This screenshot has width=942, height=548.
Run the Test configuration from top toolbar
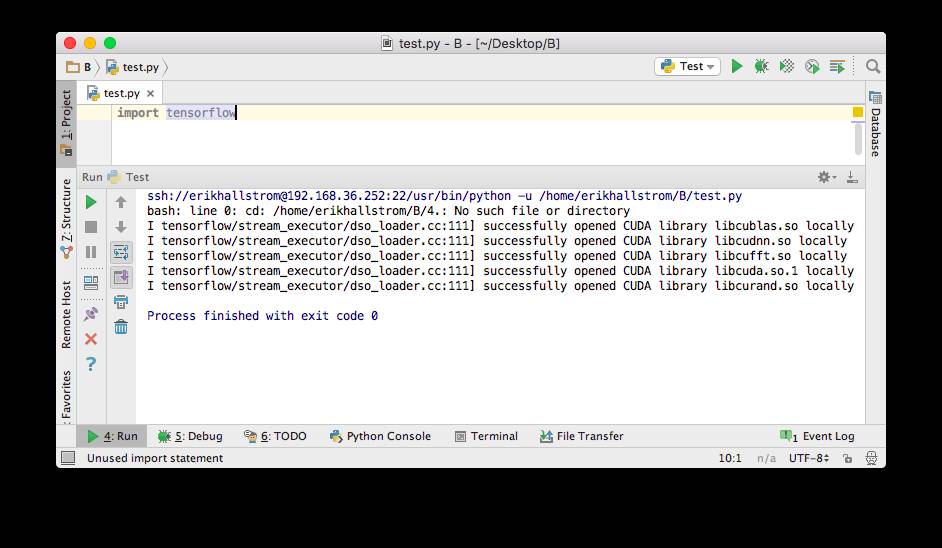[737, 66]
